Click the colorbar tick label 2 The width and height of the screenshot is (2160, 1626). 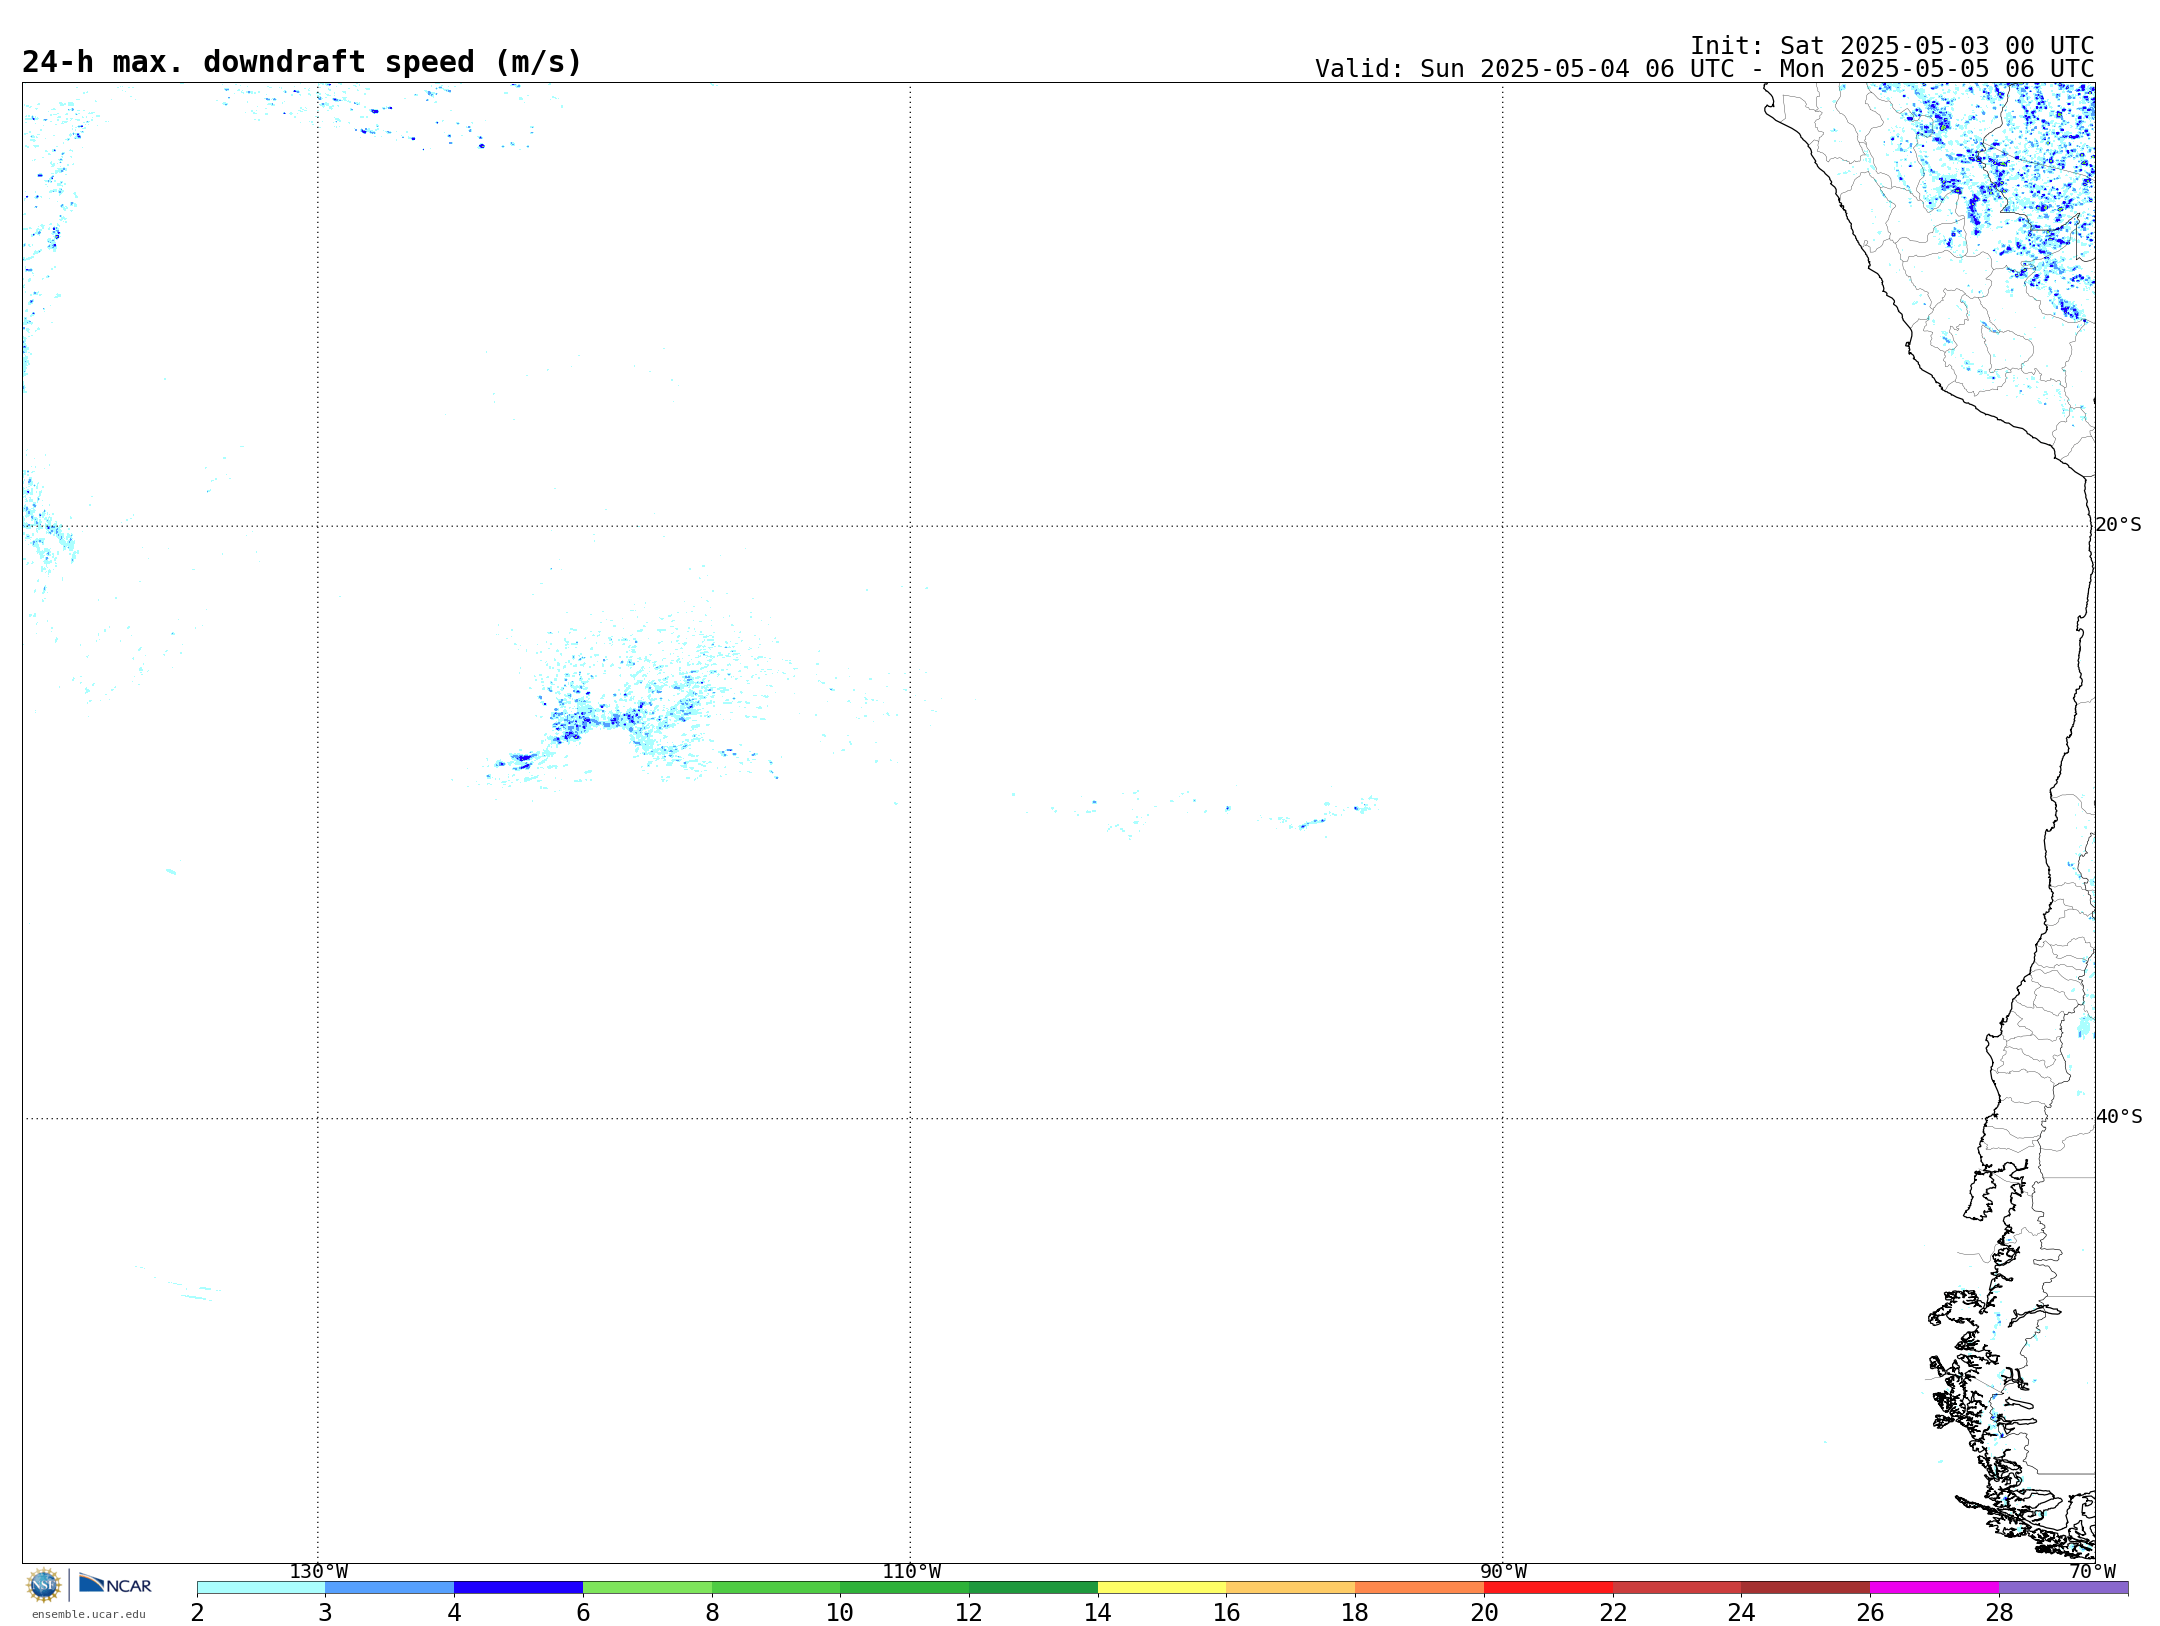tap(197, 1612)
